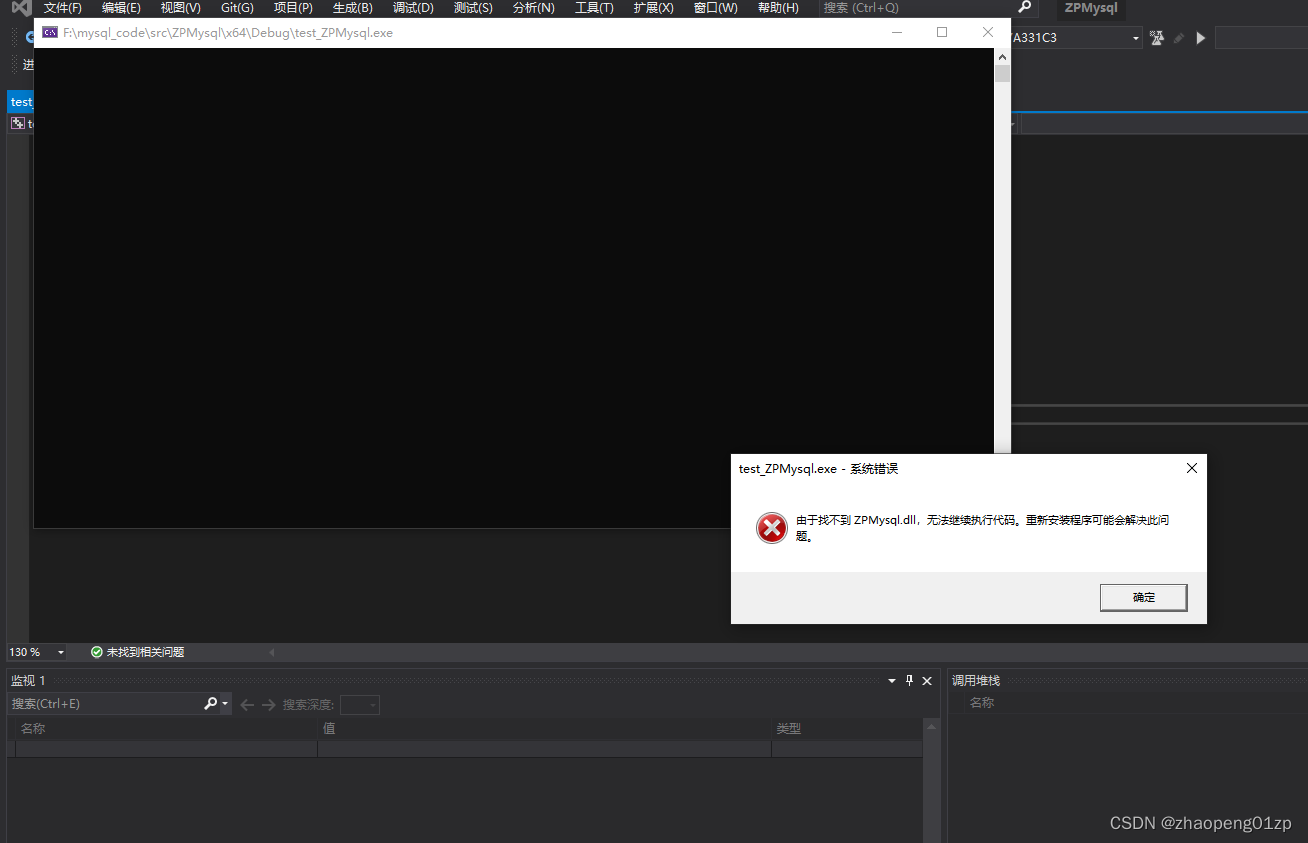Screen dimensions: 1308x843
Task: Click the Watch search back arrow
Action: [x=247, y=705]
